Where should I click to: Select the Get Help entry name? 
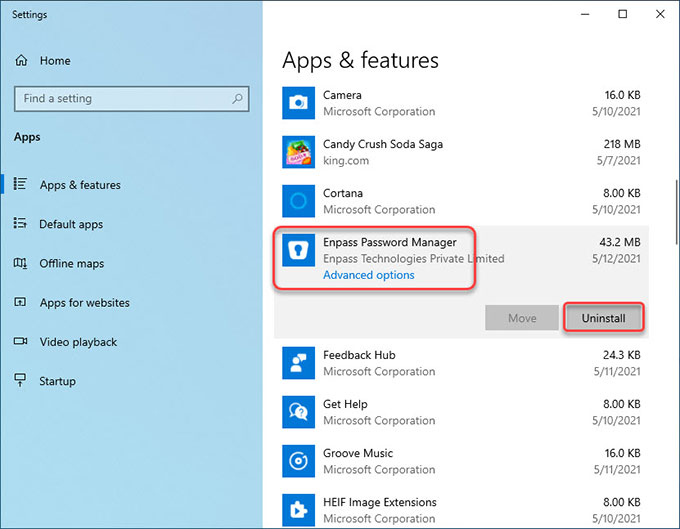tap(345, 404)
